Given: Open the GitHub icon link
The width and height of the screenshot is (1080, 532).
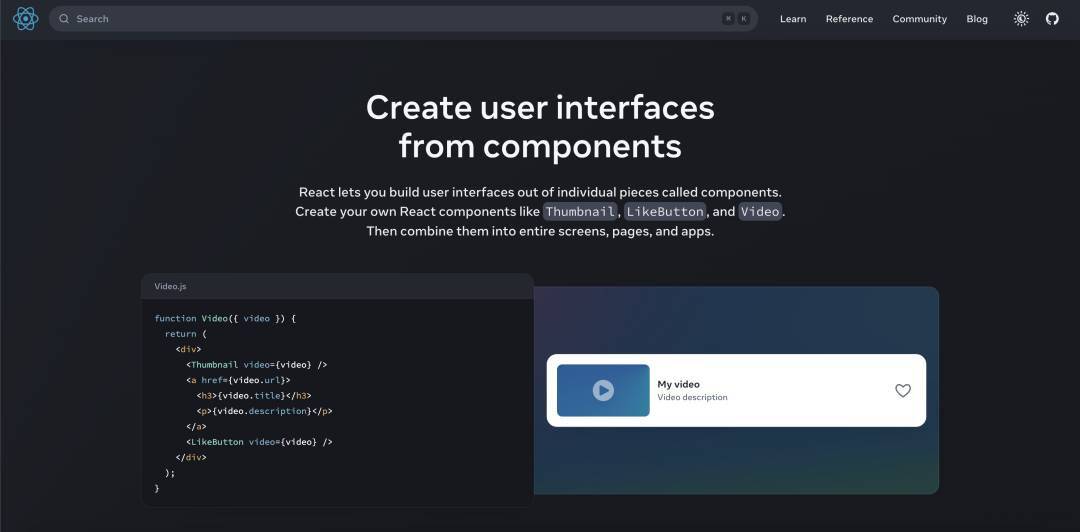Looking at the screenshot, I should click(x=1052, y=19).
